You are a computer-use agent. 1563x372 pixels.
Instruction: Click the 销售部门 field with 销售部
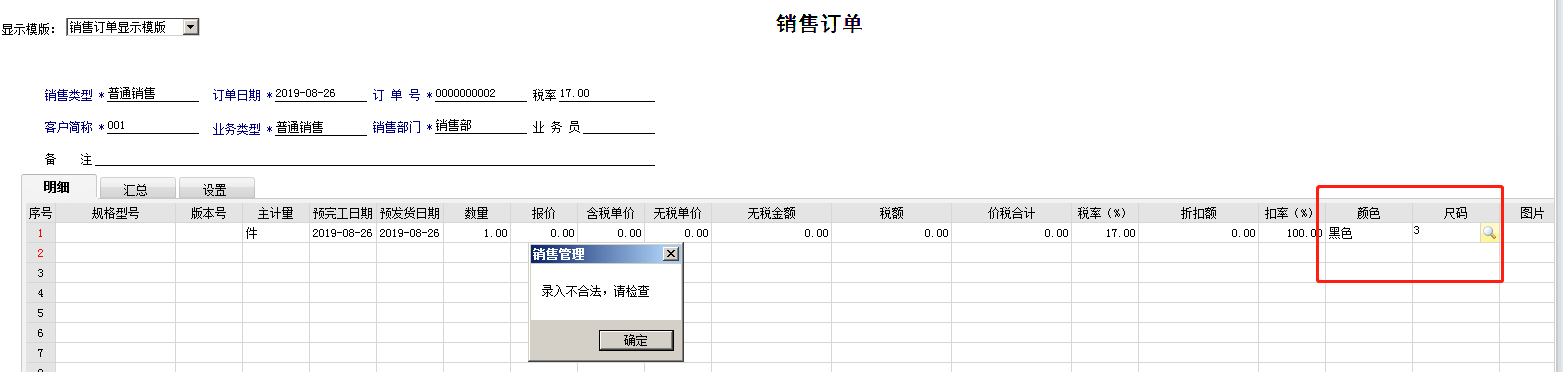pos(480,127)
